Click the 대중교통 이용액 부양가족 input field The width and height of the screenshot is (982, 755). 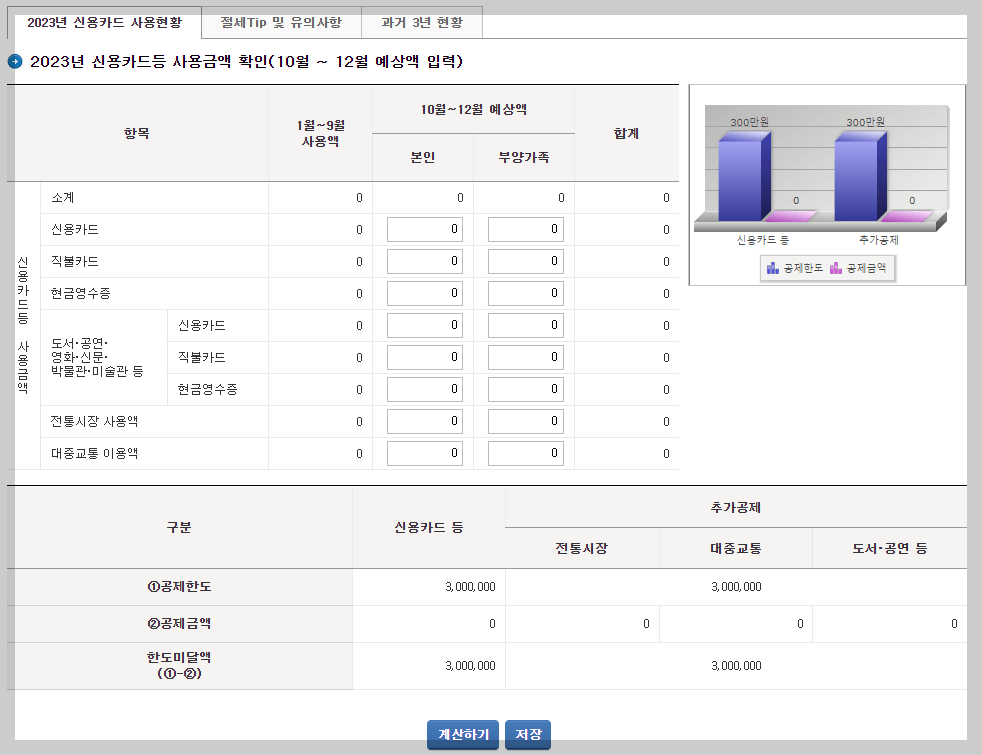[x=525, y=453]
